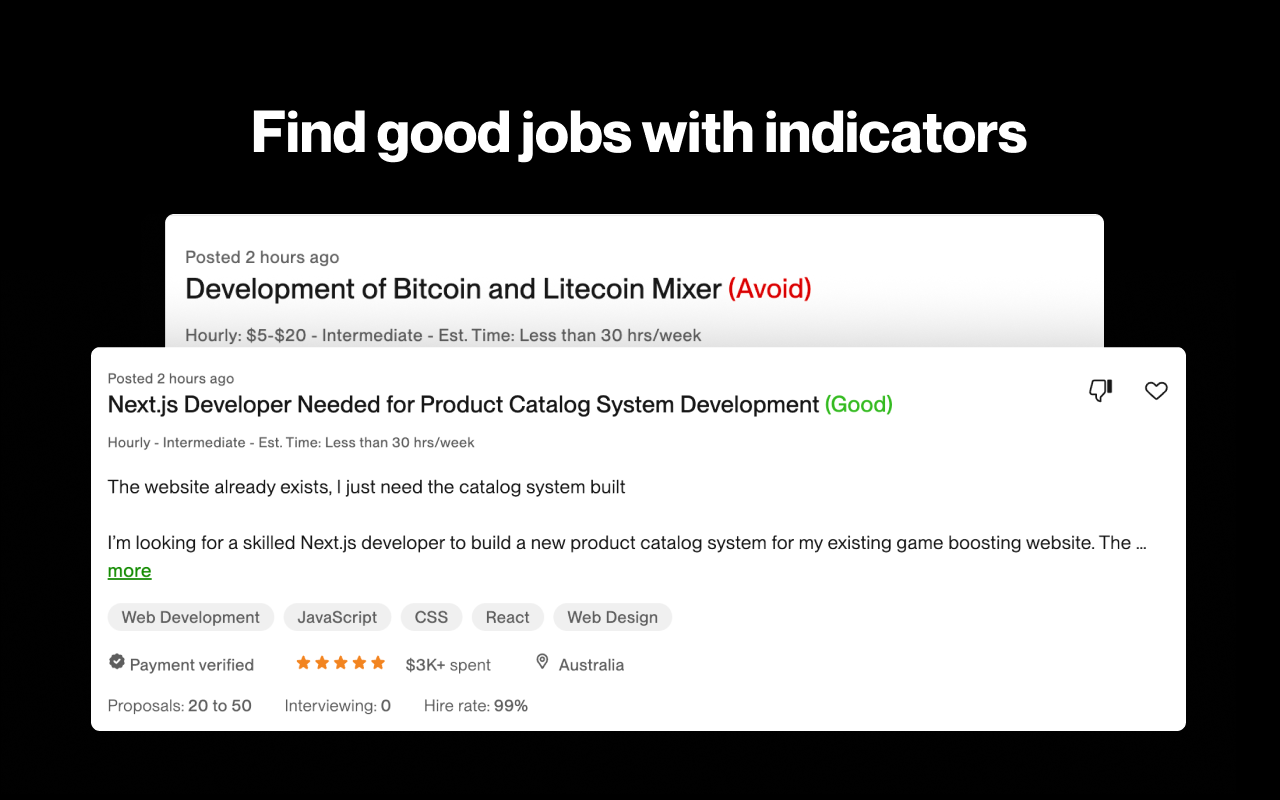
Task: Select the green Good indicator
Action: pyautogui.click(x=858, y=404)
